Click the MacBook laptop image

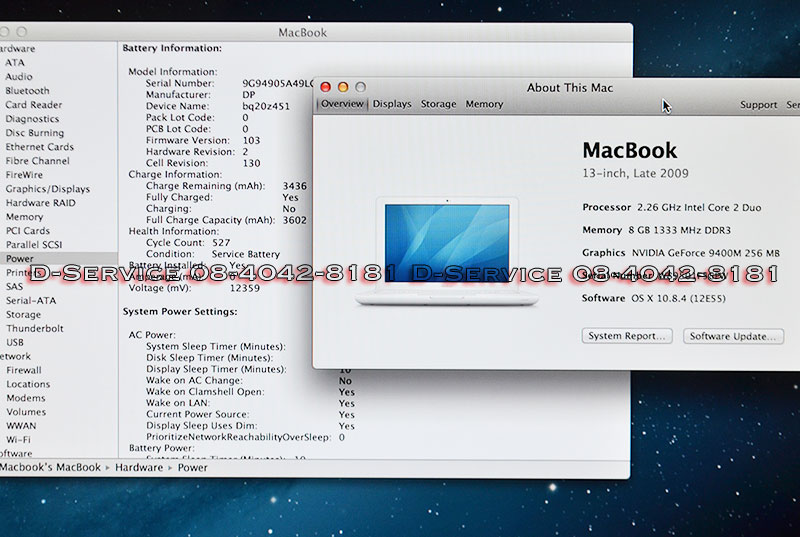(x=447, y=251)
